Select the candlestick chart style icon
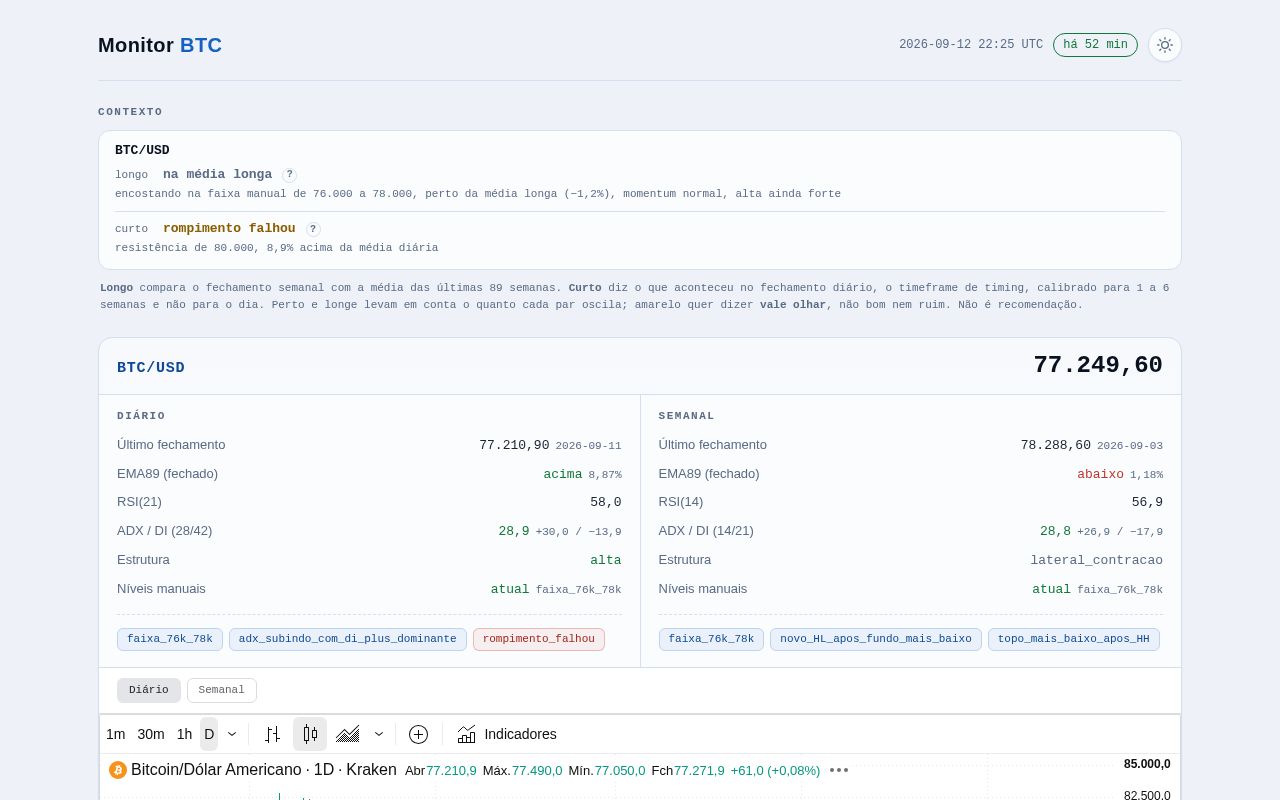Viewport: 1280px width, 800px height. pyautogui.click(x=310, y=734)
